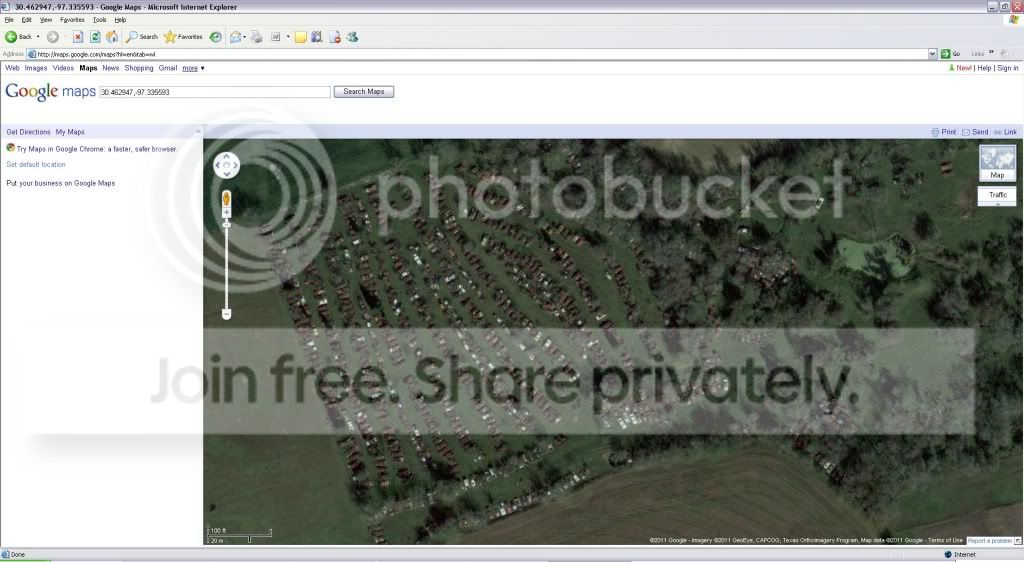Print via the IE toolbar printer icon
The height and width of the screenshot is (562, 1024).
257,37
